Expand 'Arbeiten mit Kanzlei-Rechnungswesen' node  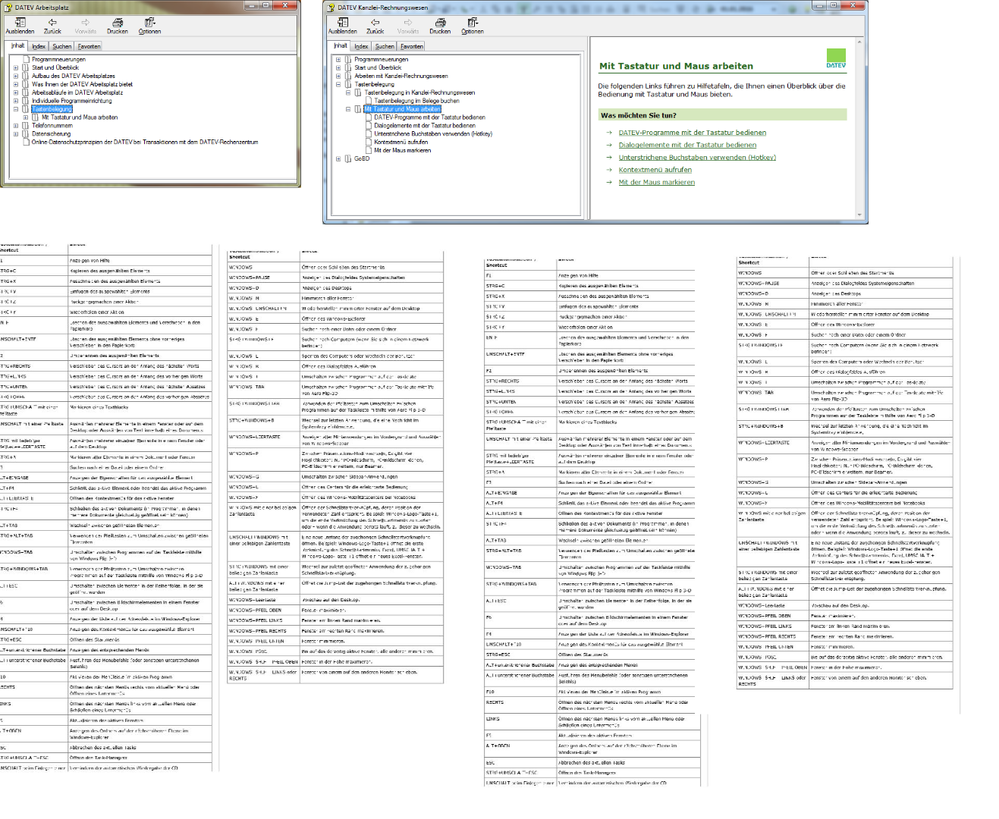point(338,76)
